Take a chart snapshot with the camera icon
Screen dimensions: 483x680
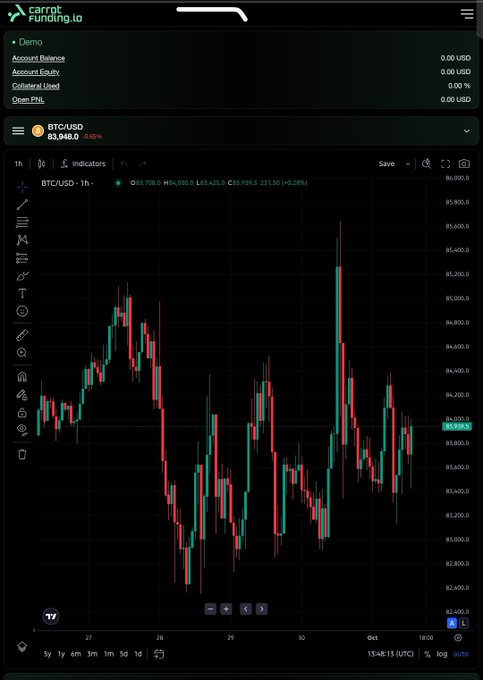point(464,163)
